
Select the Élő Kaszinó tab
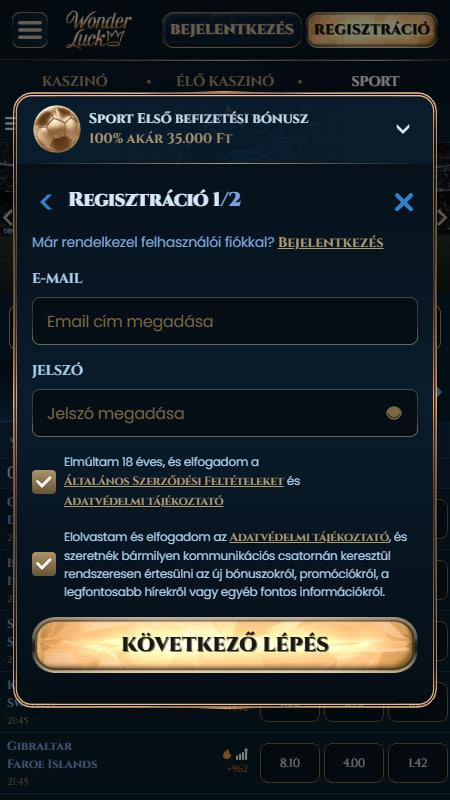(x=225, y=81)
